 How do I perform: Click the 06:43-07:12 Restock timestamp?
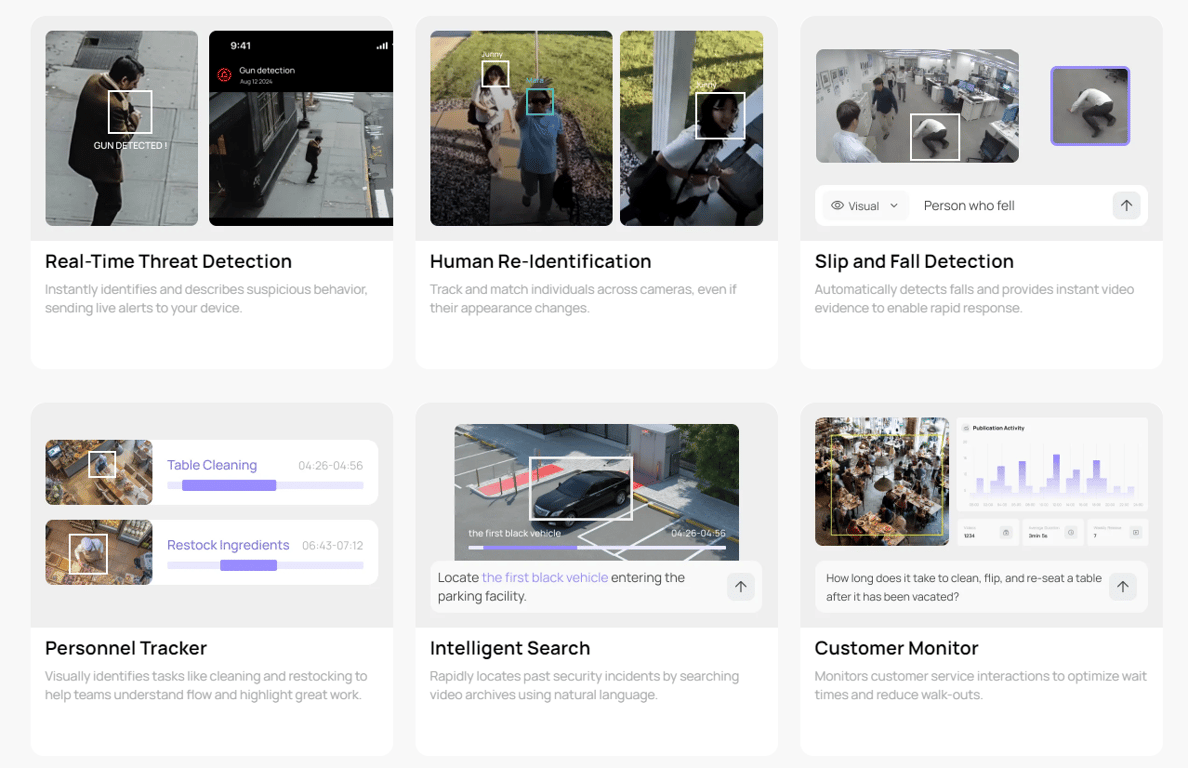click(333, 545)
